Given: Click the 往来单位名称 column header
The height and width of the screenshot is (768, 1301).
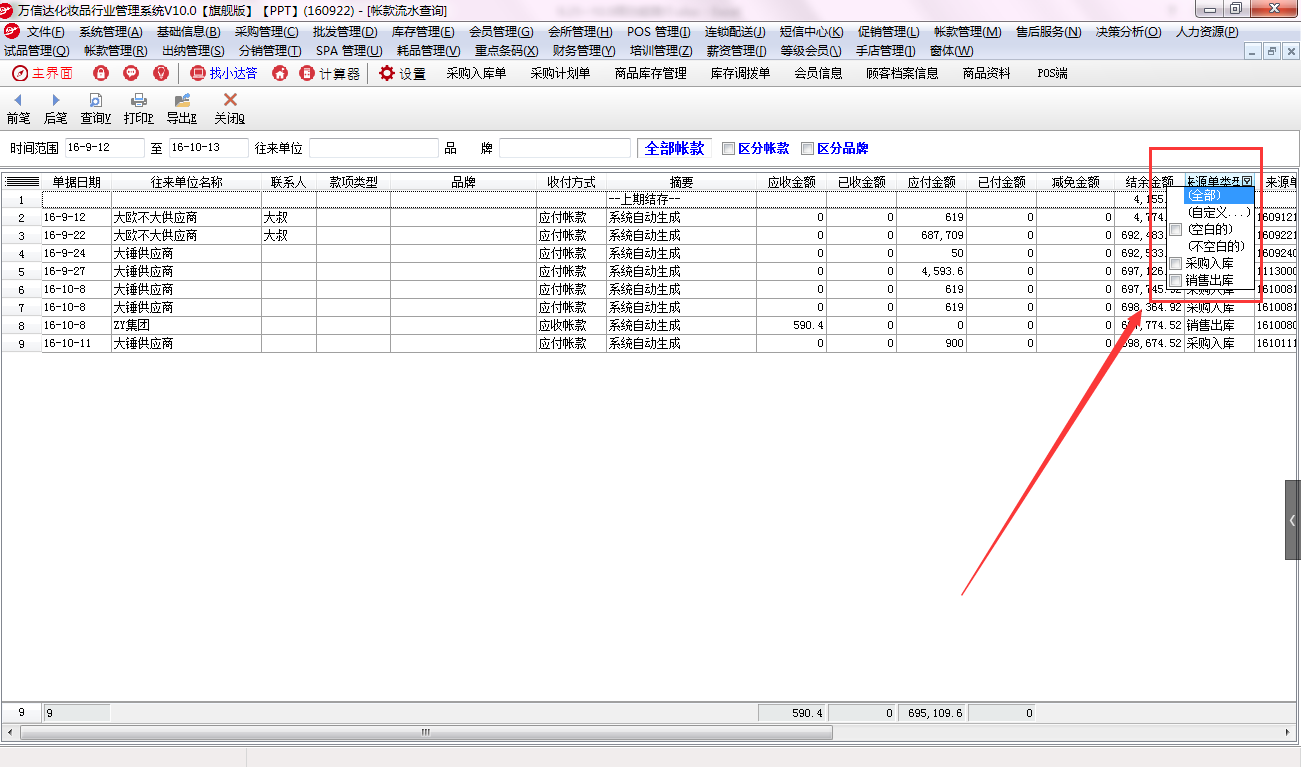Looking at the screenshot, I should pyautogui.click(x=186, y=182).
